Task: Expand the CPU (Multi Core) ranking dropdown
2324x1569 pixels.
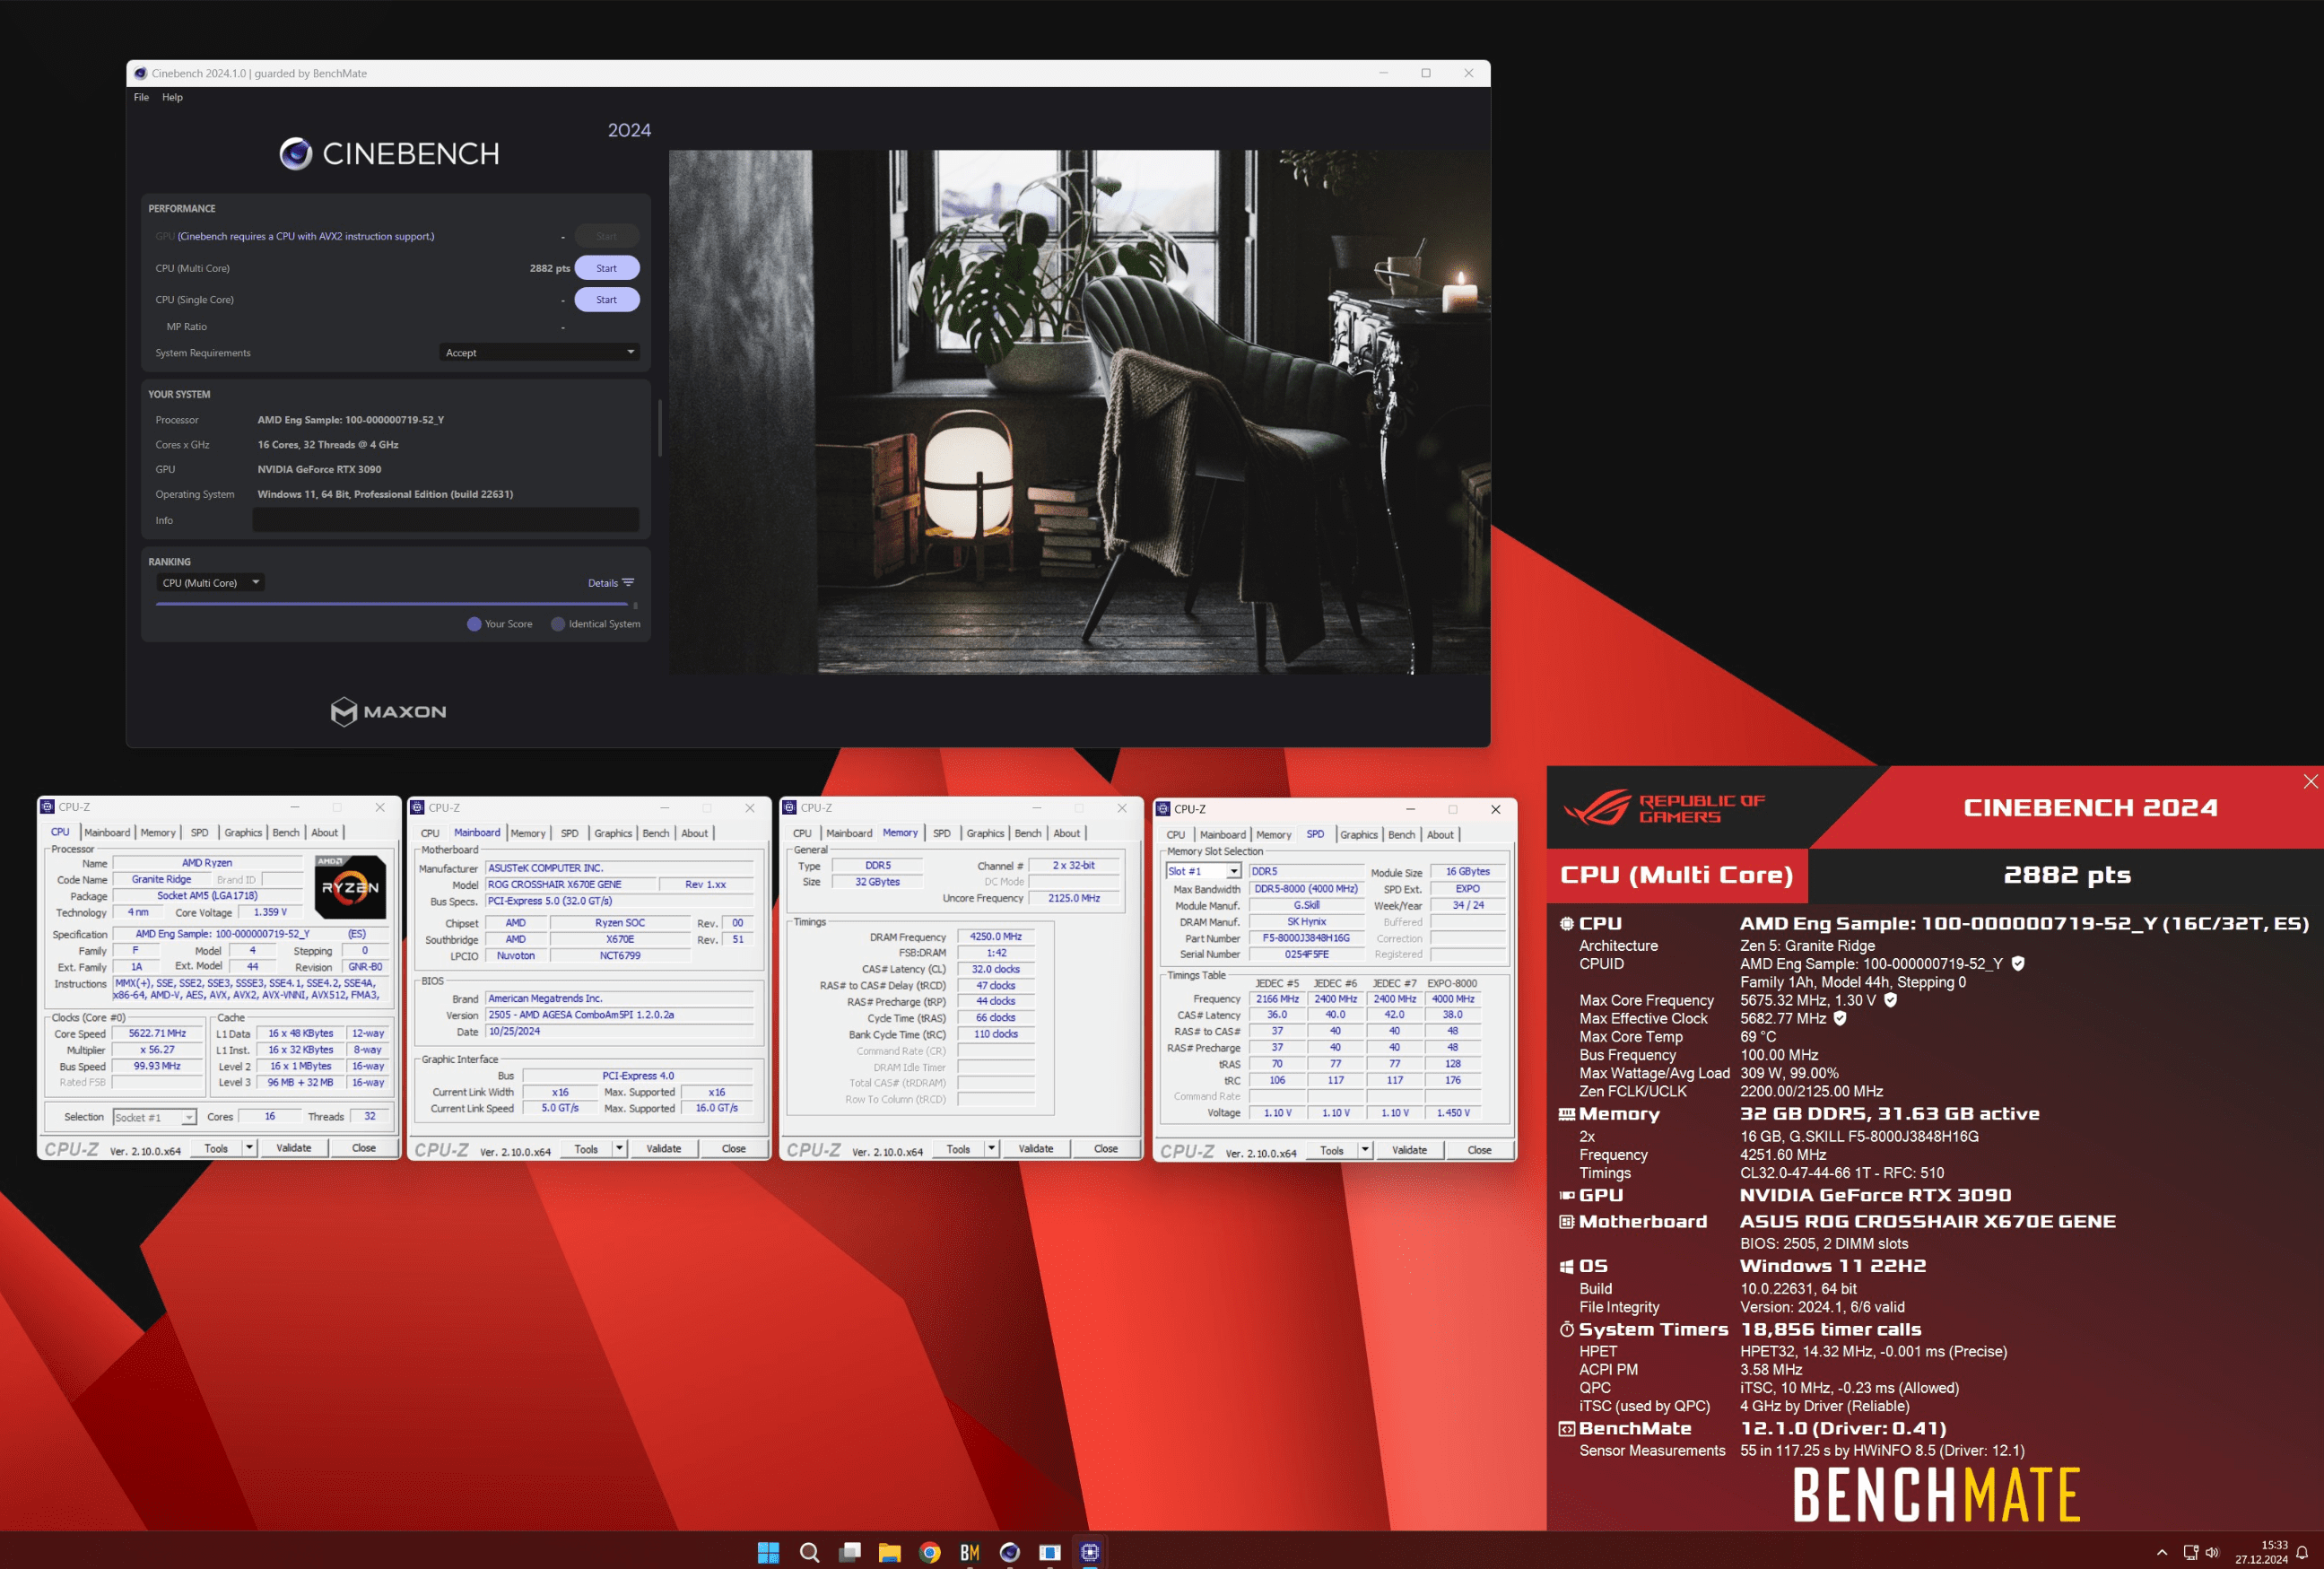Action: point(210,582)
